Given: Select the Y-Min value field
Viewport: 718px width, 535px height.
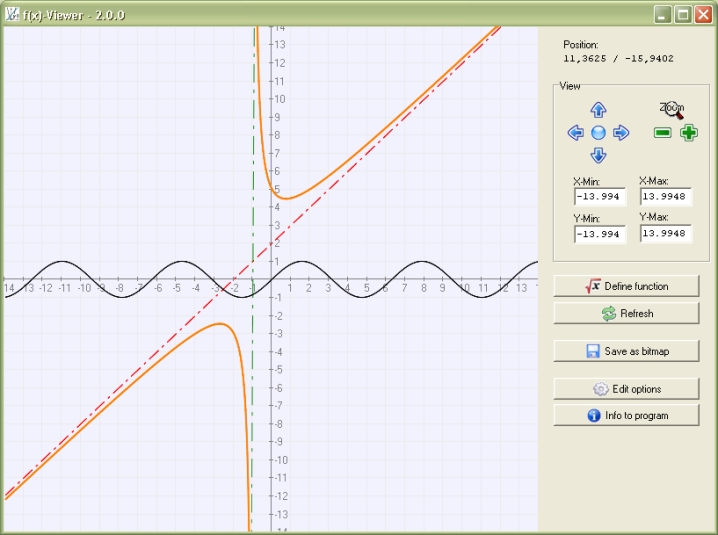Looking at the screenshot, I should point(600,234).
